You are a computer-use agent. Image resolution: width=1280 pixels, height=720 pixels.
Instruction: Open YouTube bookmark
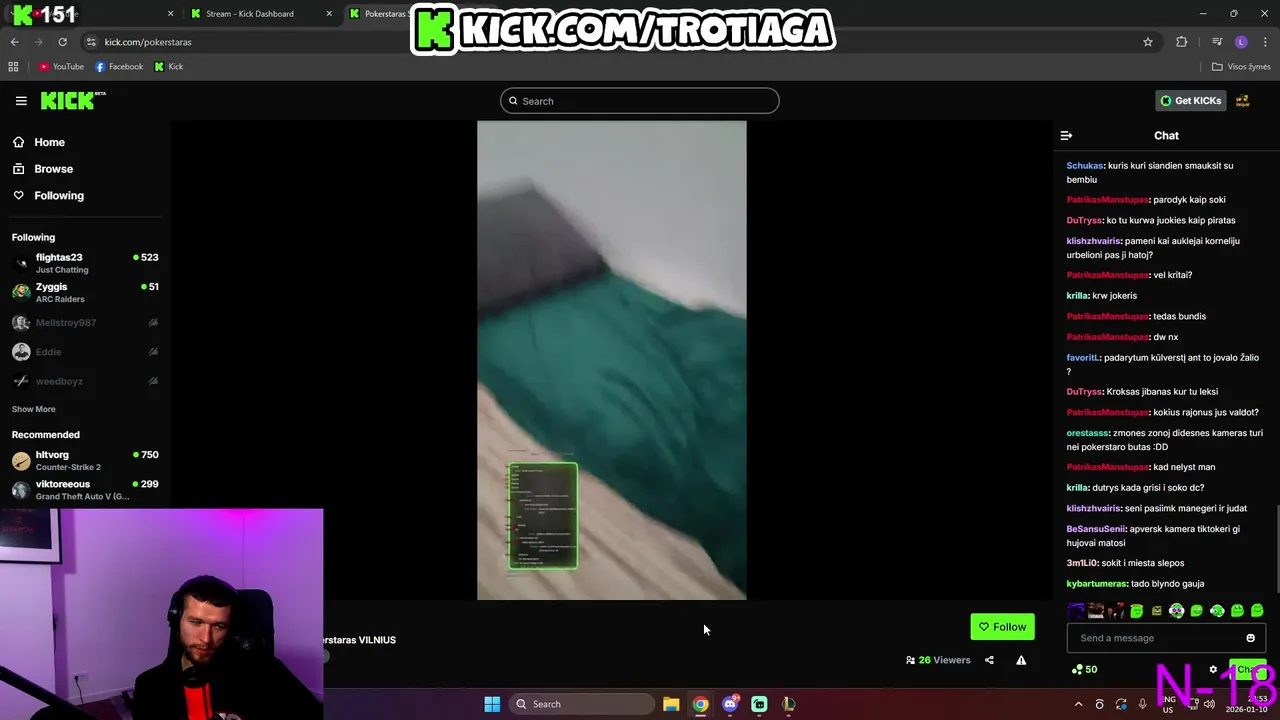(x=61, y=67)
